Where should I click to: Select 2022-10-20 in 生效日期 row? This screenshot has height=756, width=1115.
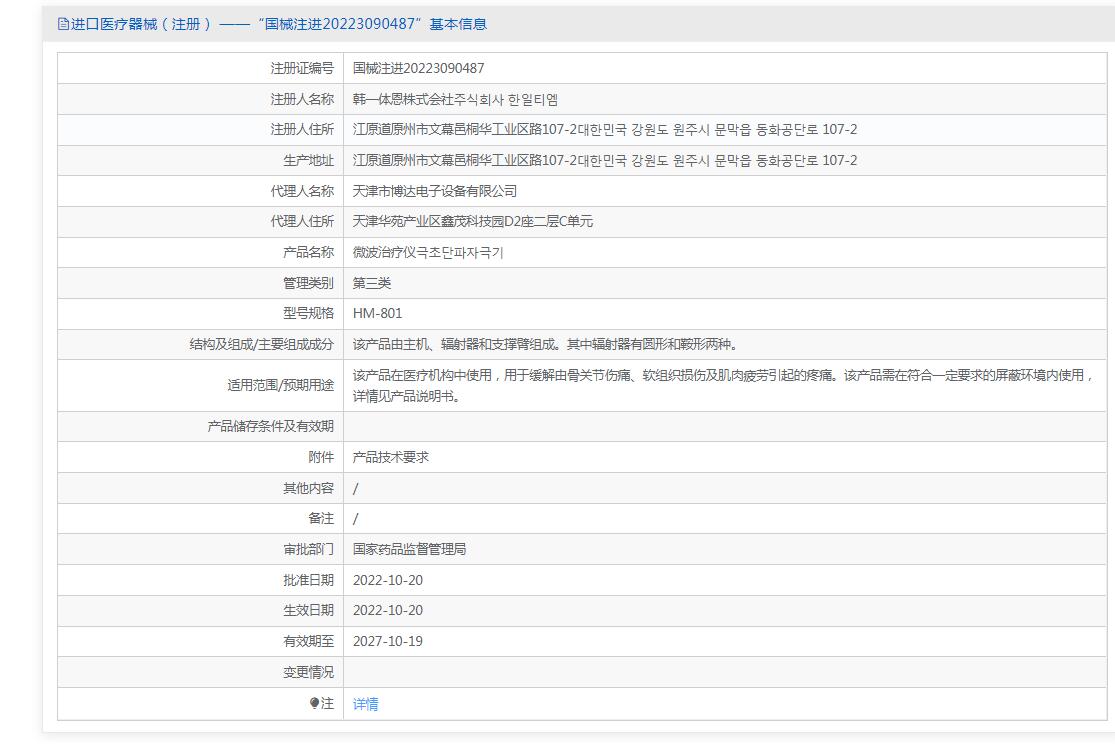388,610
